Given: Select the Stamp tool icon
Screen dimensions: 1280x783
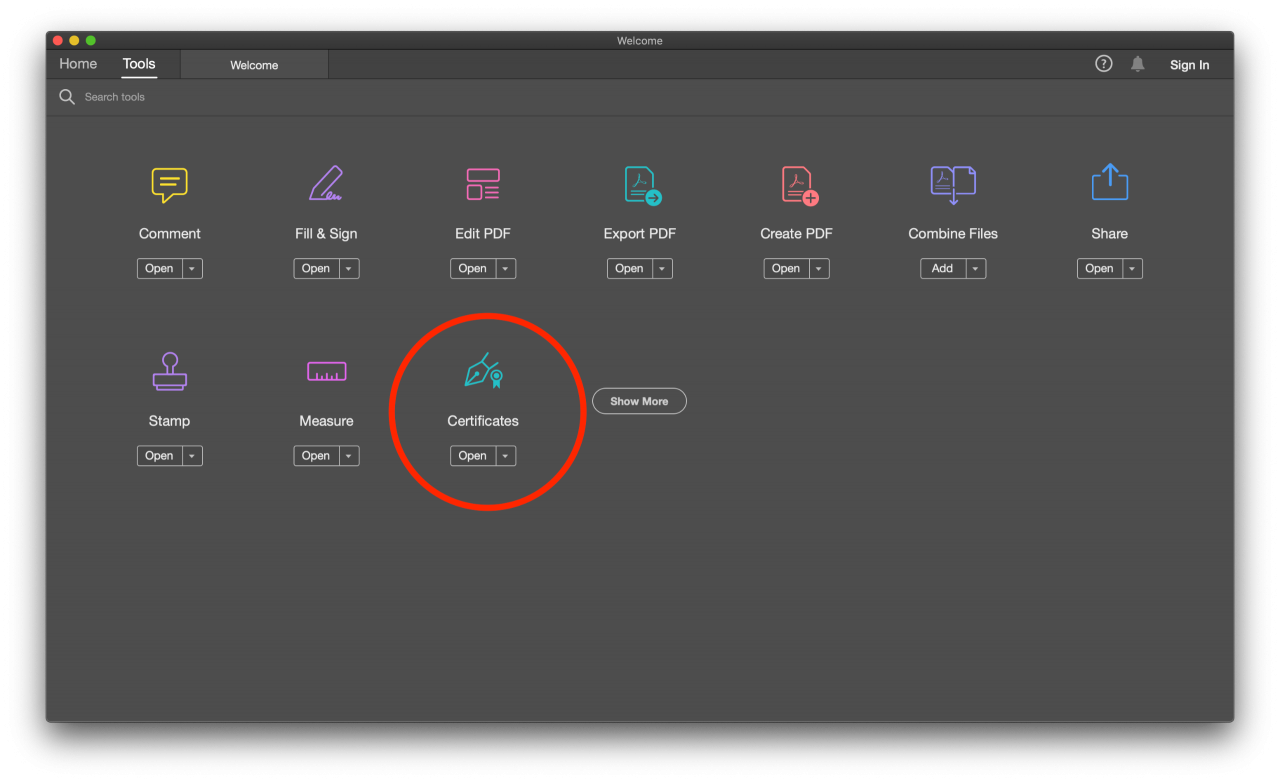Looking at the screenshot, I should tap(169, 371).
